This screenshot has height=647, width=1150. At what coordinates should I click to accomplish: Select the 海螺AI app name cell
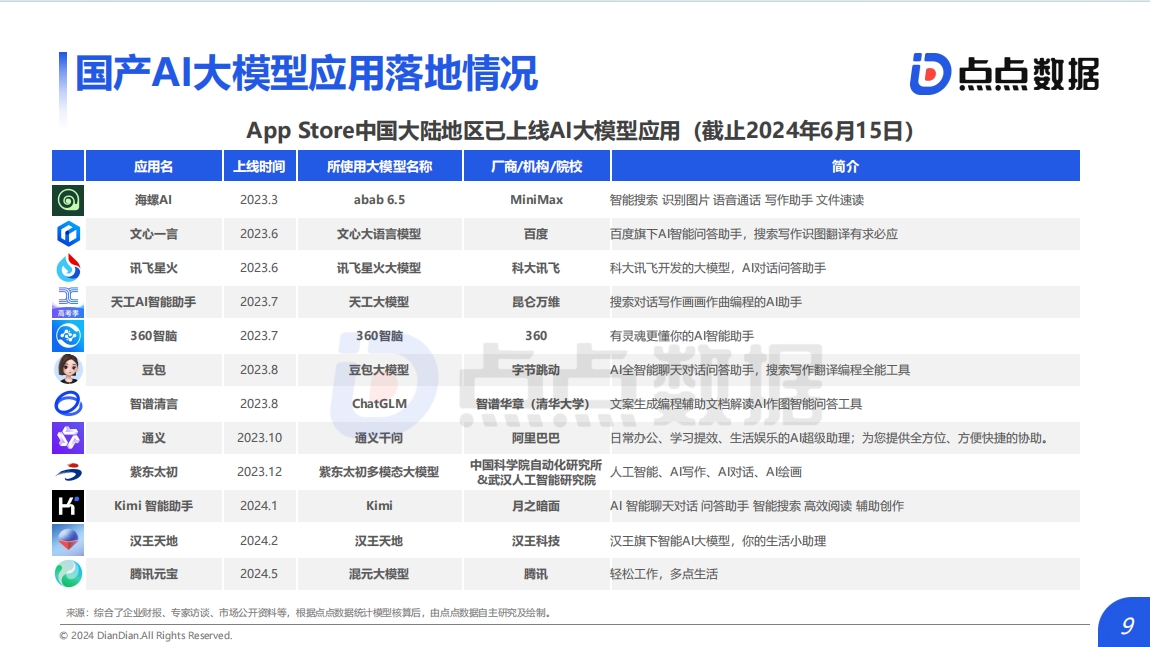[x=154, y=200]
